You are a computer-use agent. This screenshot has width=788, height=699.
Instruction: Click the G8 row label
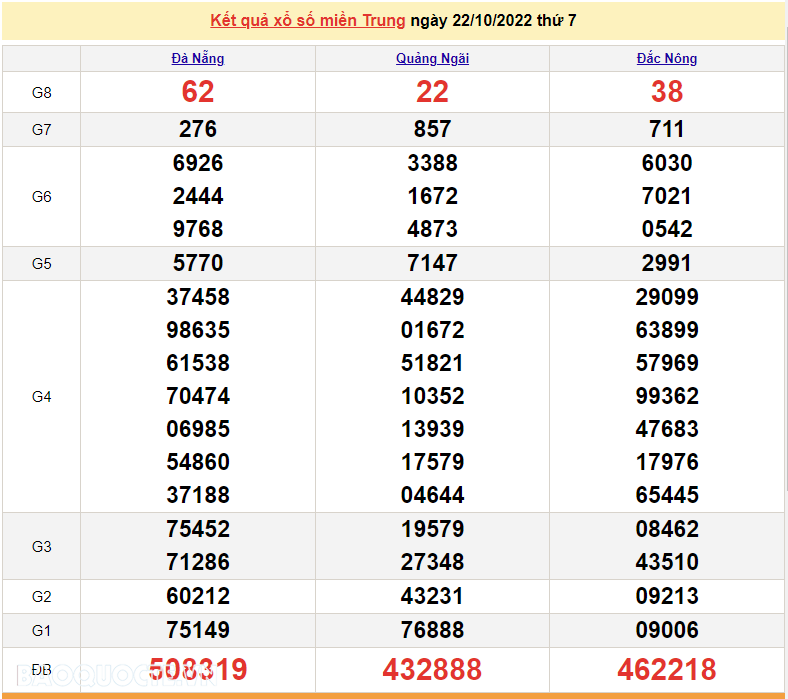(x=41, y=92)
